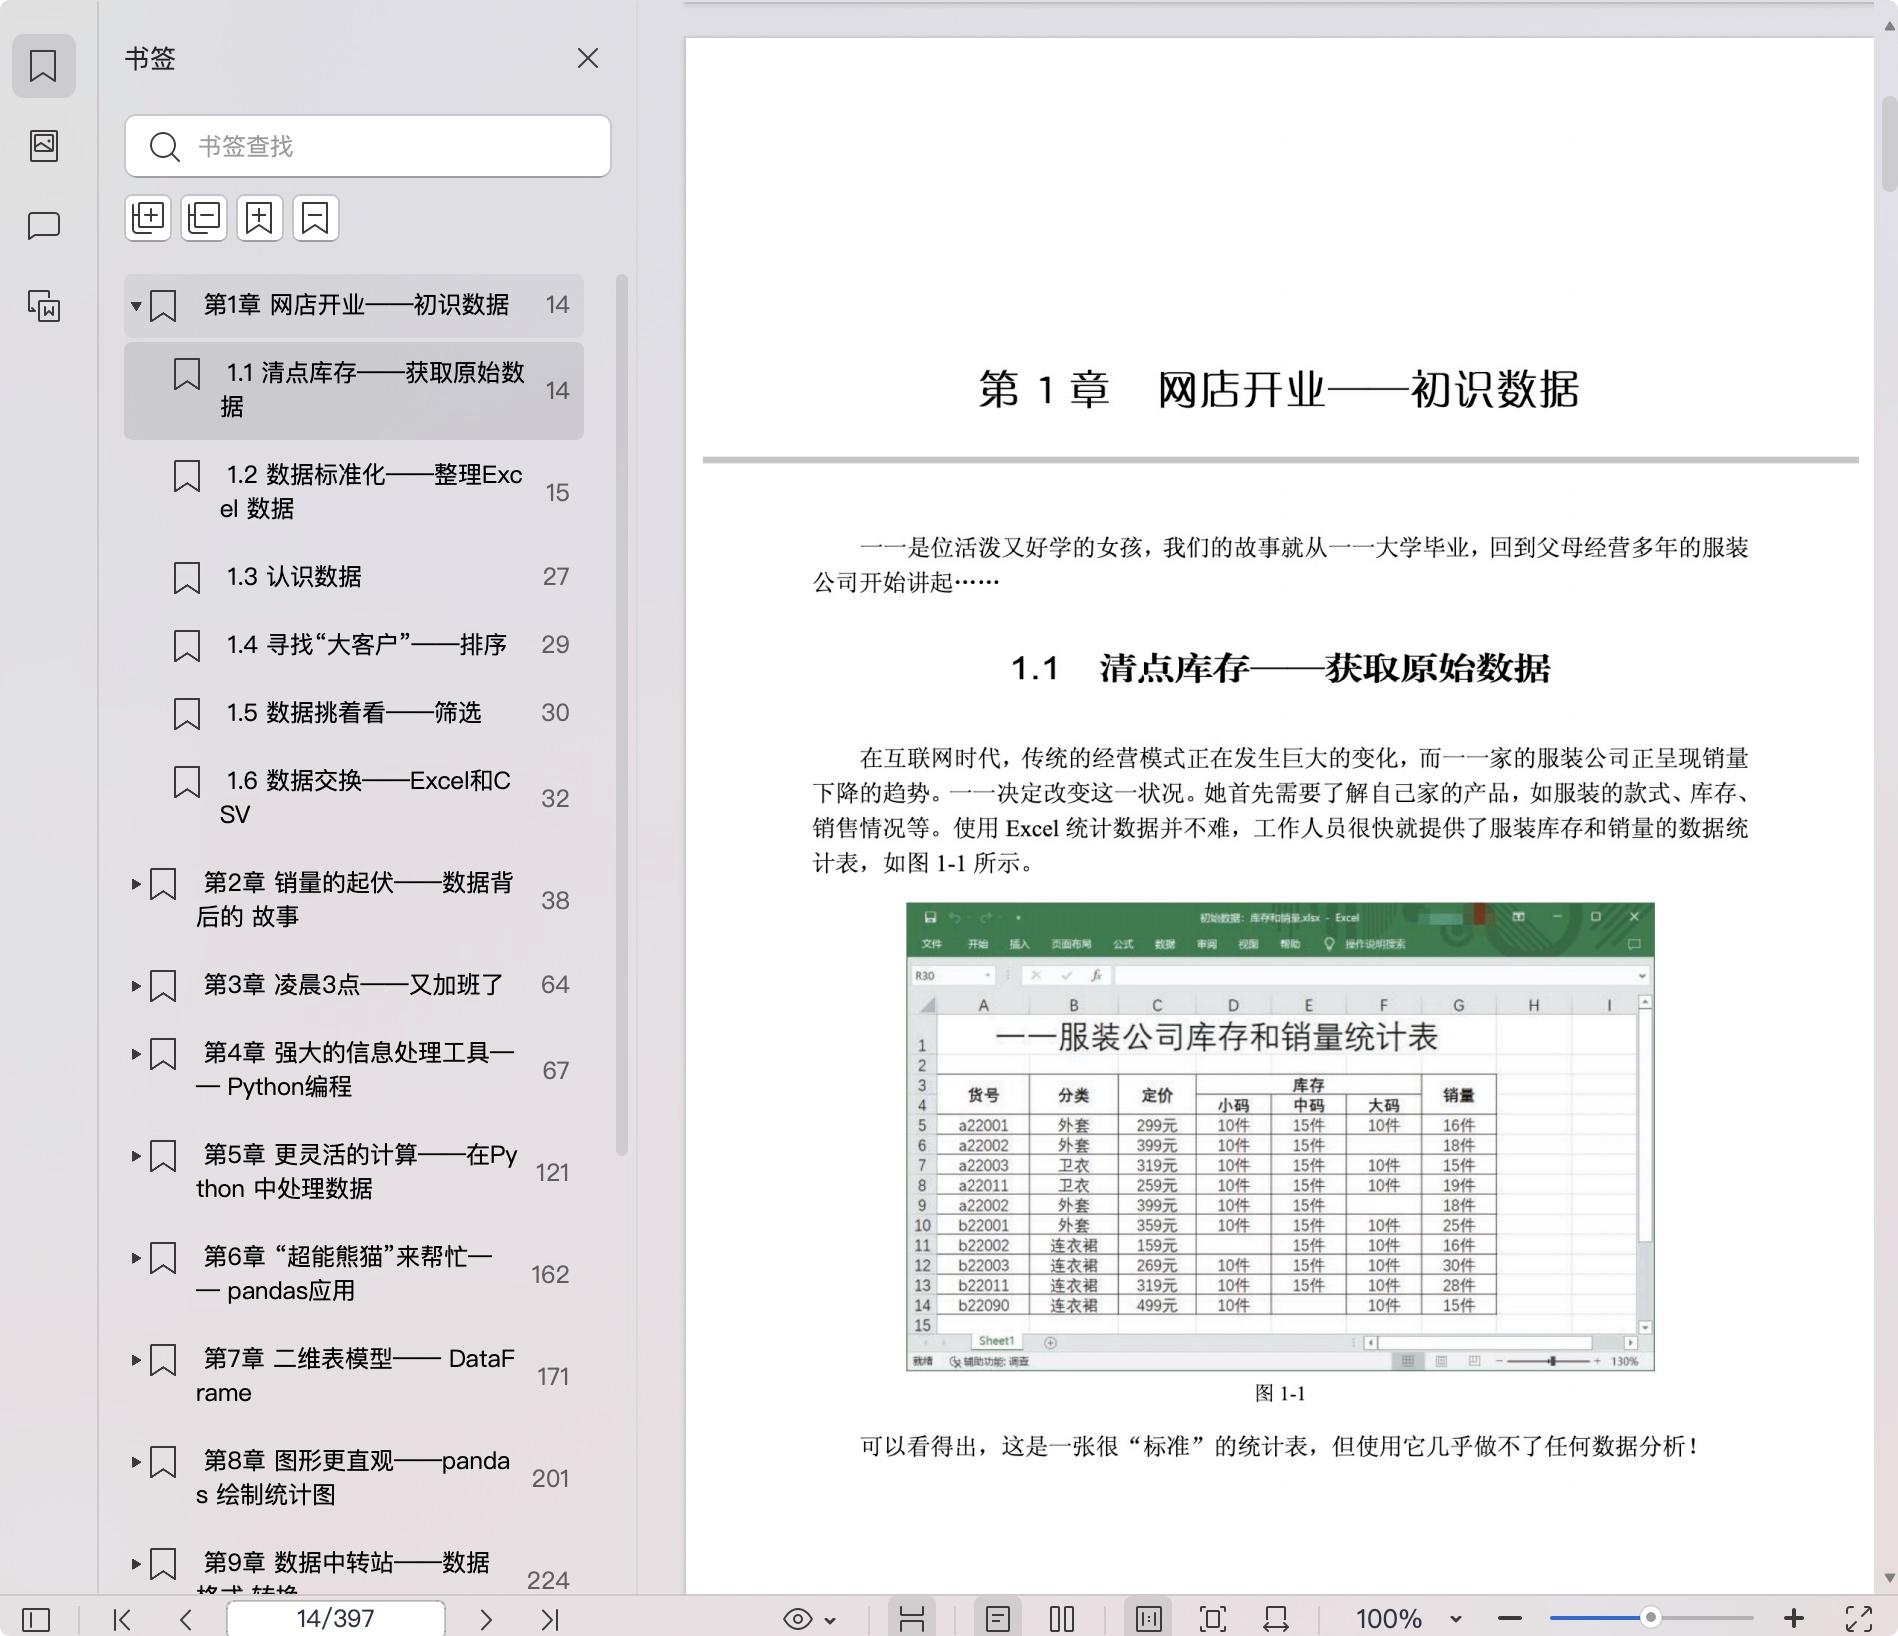The height and width of the screenshot is (1636, 1898).
Task: Open bookmark 1.5 数据挑着看 筛选
Action: pos(354,713)
